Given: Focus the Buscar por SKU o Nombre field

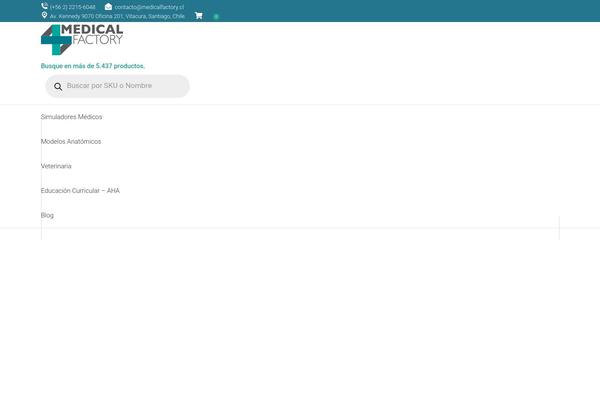Looking at the screenshot, I should (117, 86).
